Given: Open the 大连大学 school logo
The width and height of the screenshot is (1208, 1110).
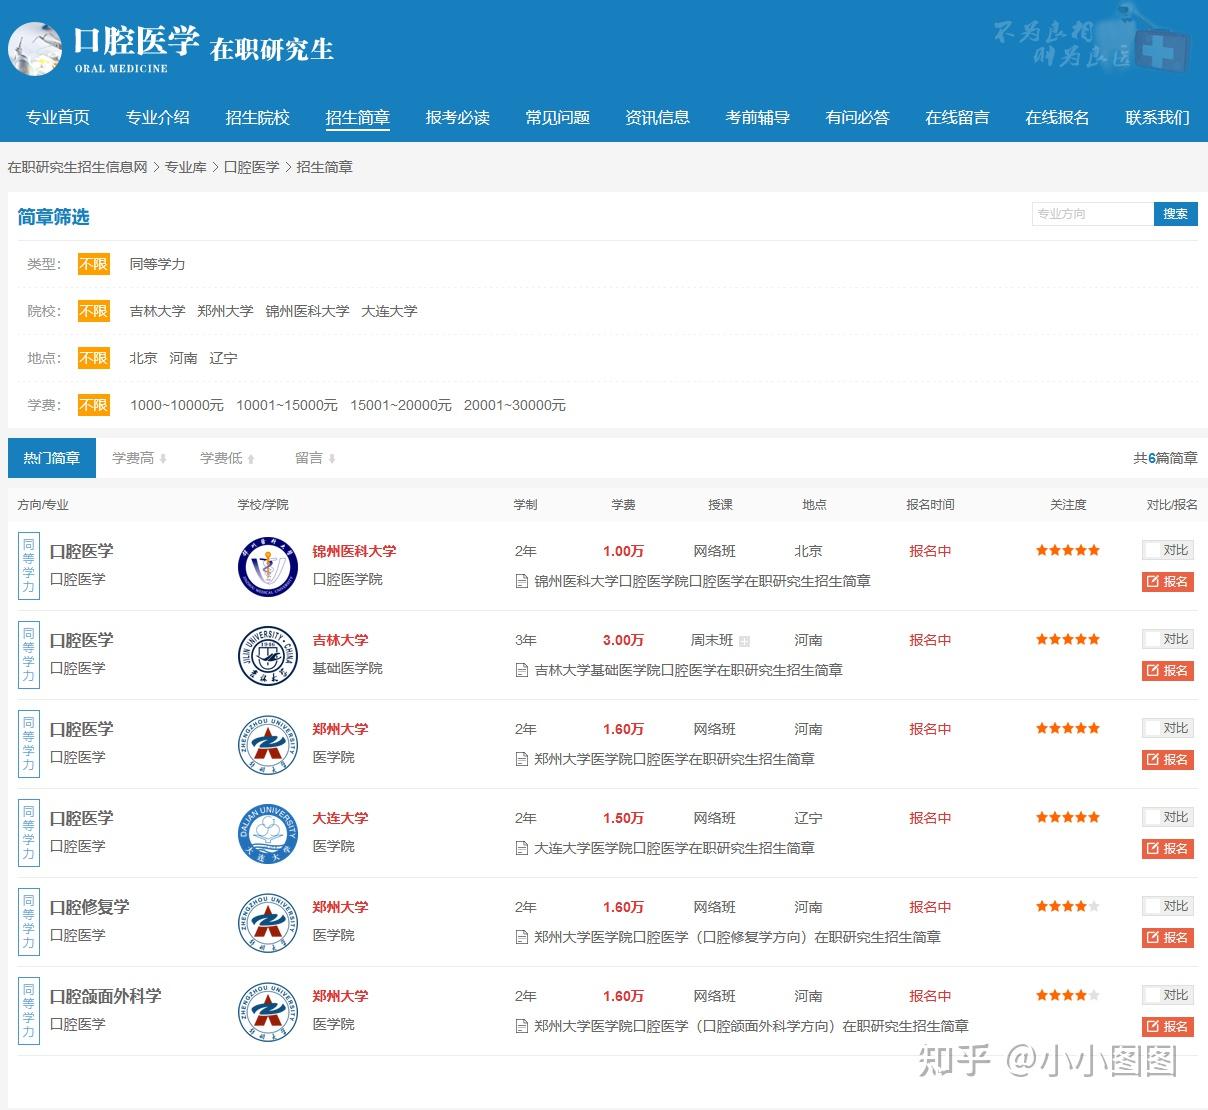Looking at the screenshot, I should point(268,834).
